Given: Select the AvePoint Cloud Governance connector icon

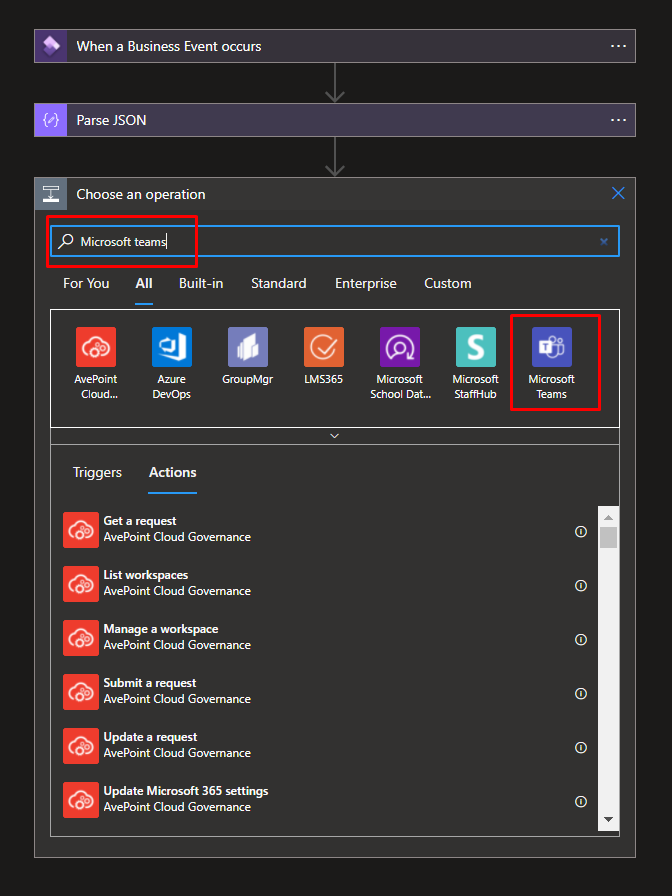Looking at the screenshot, I should [95, 347].
